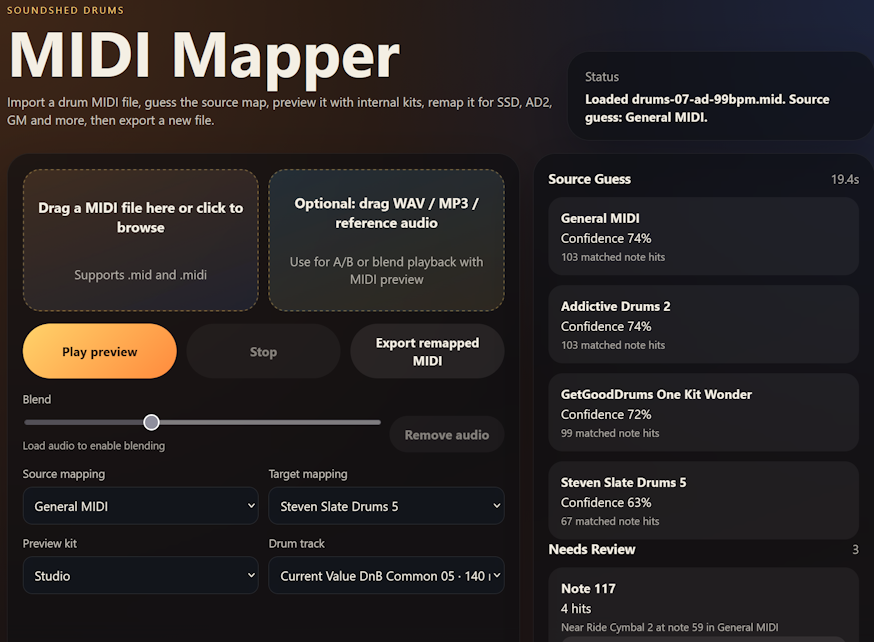Open the Target mapping dropdown
This screenshot has height=642, width=874.
[386, 506]
